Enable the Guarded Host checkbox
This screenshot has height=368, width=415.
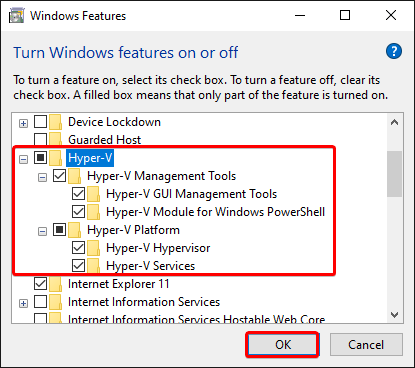[x=40, y=139]
